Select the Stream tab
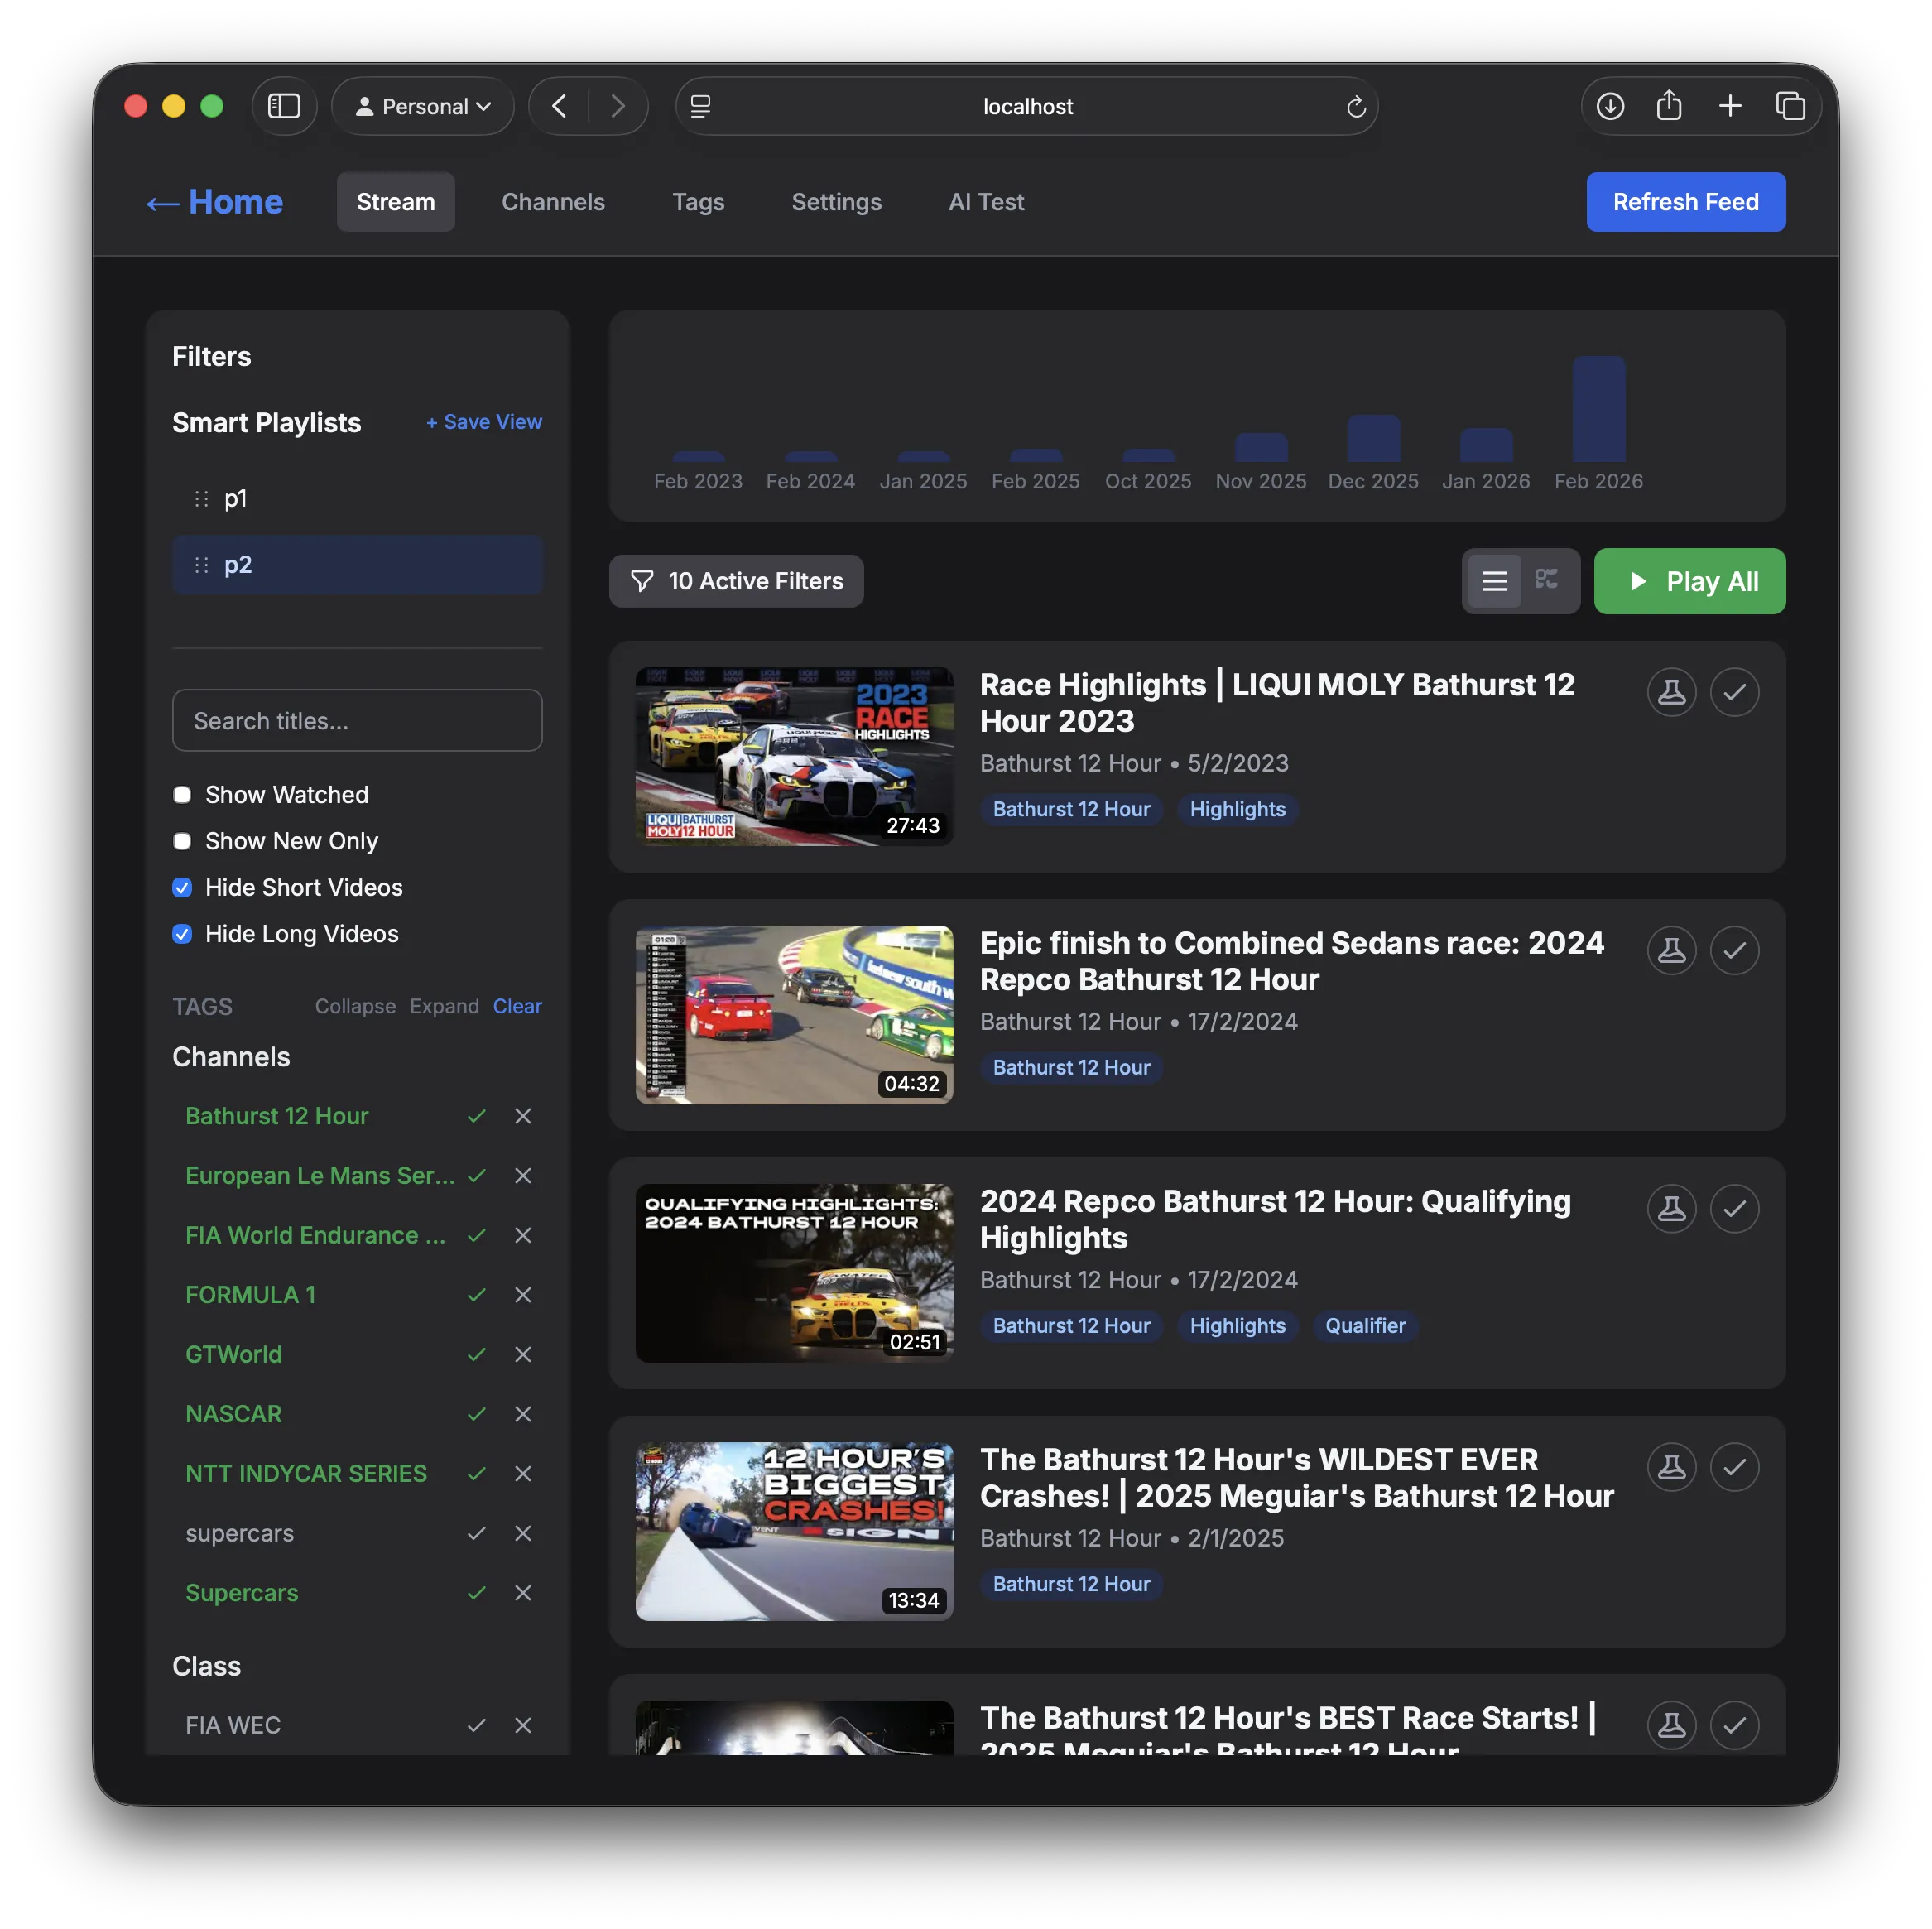The image size is (1932, 1929). coord(396,202)
